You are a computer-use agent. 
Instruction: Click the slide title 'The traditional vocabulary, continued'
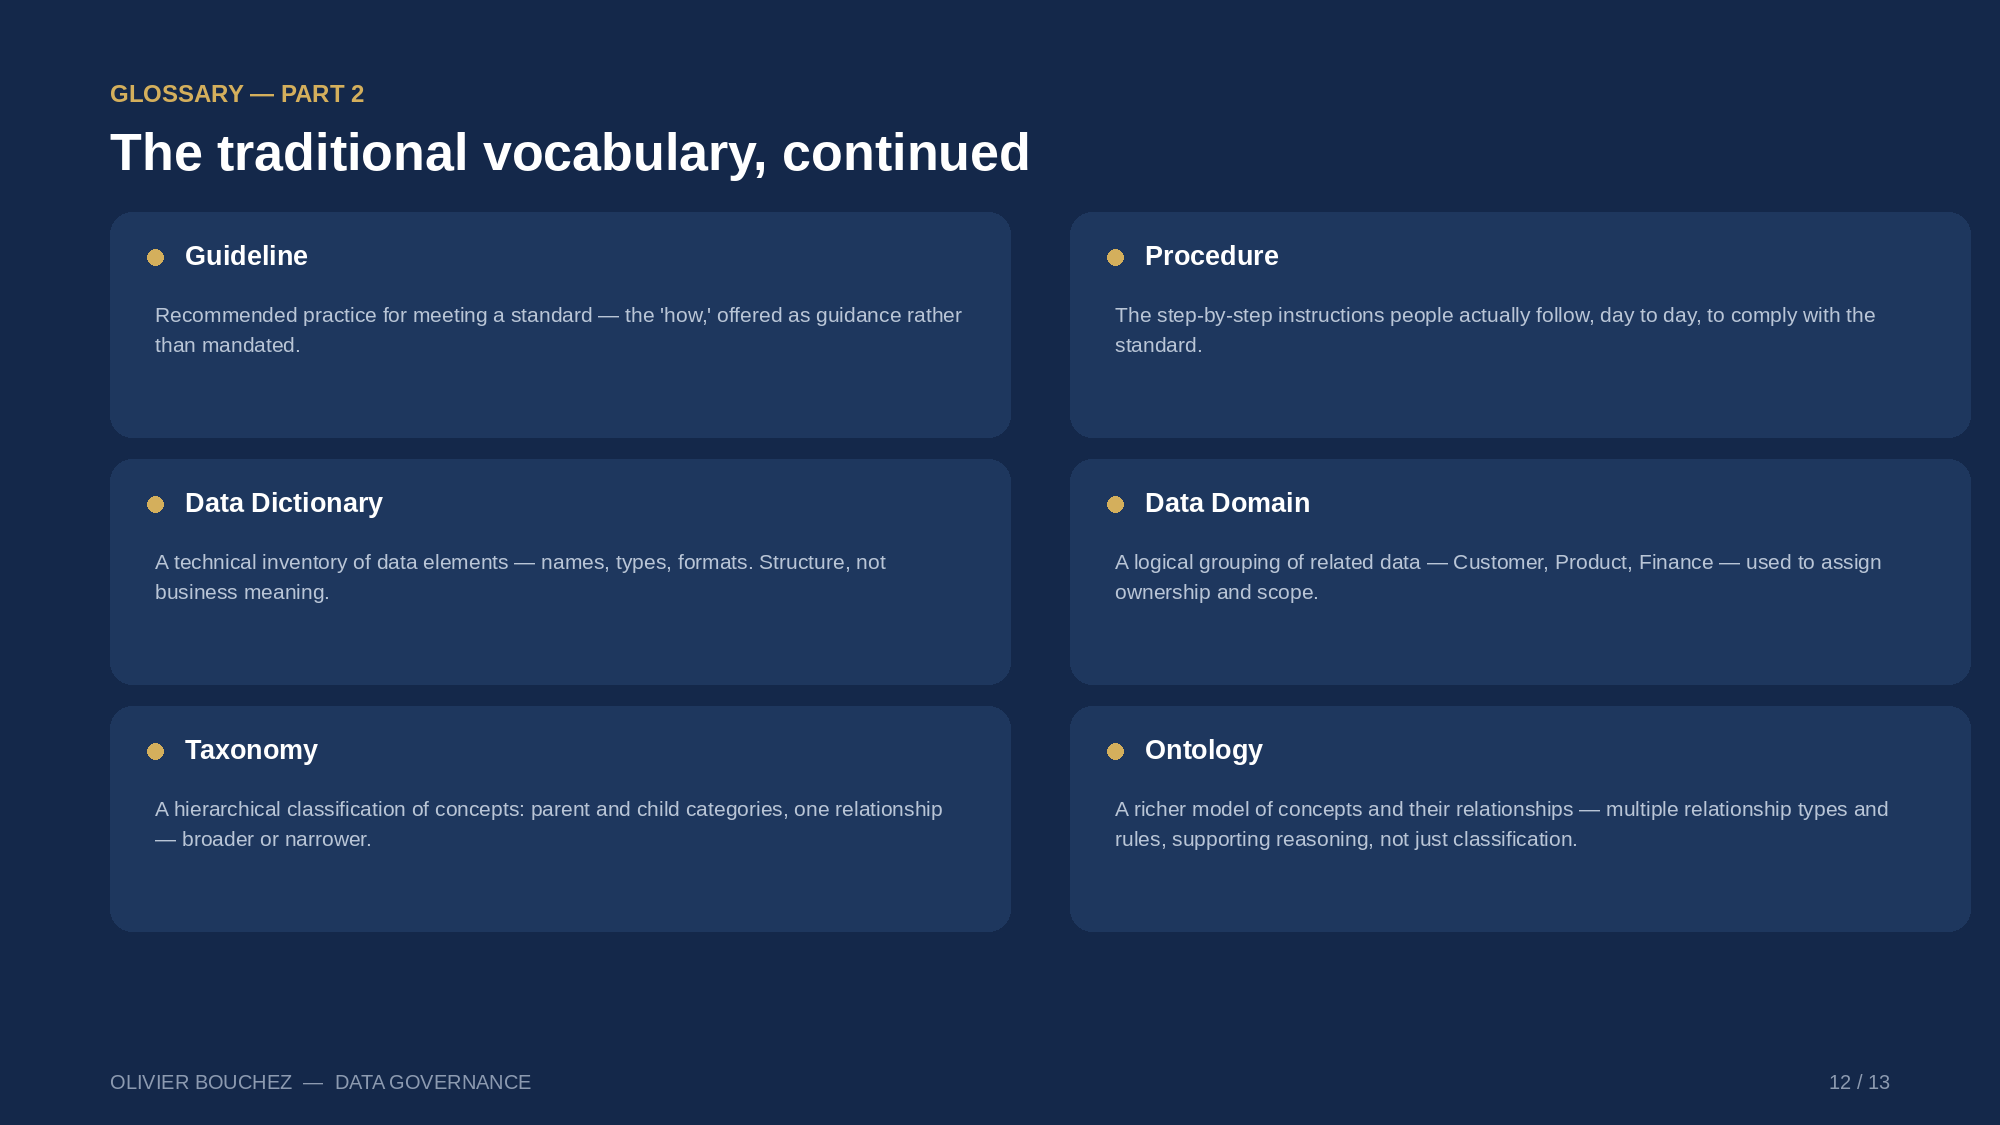[x=570, y=153]
